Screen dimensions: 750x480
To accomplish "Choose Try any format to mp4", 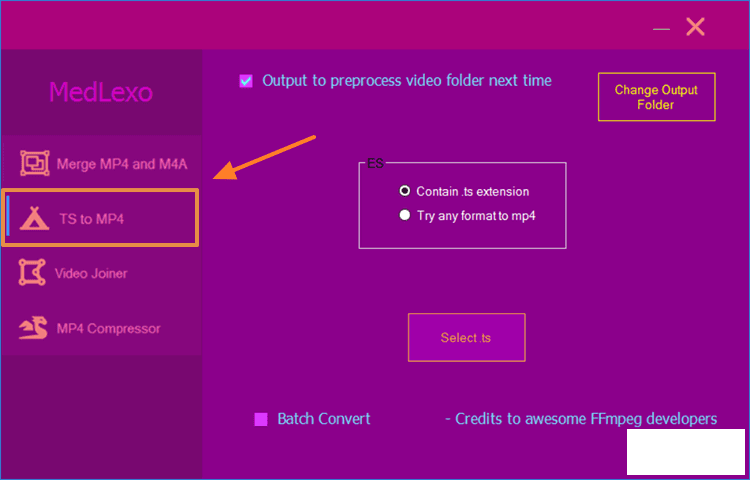I will [x=405, y=215].
